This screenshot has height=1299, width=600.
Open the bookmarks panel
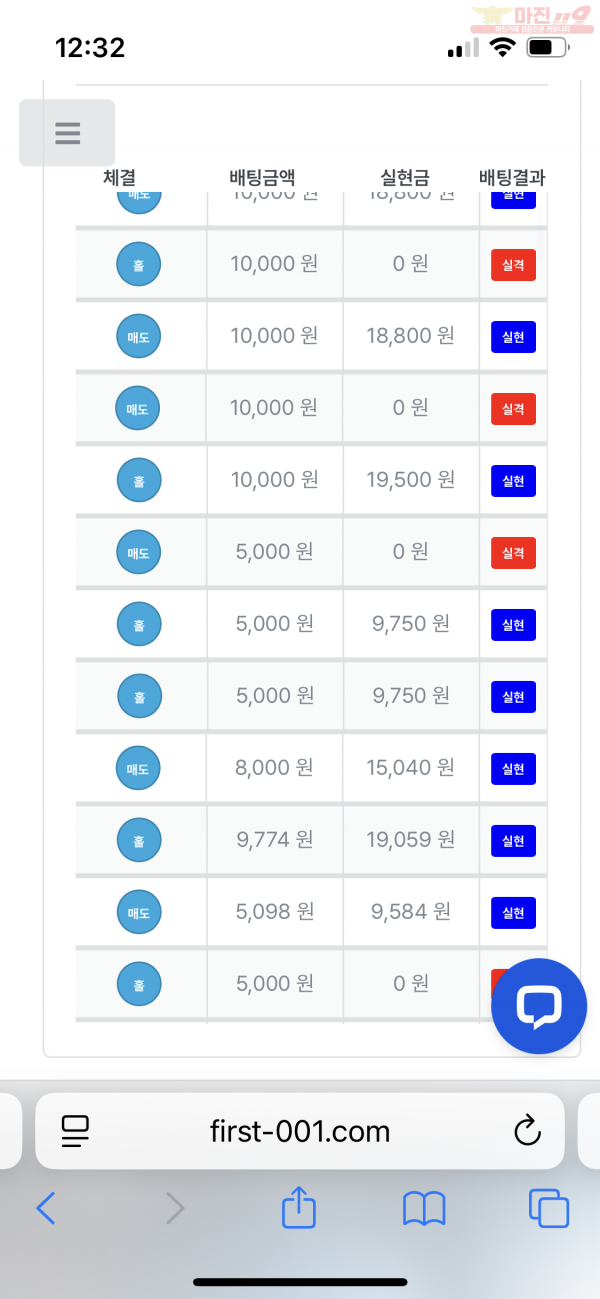pos(424,1208)
